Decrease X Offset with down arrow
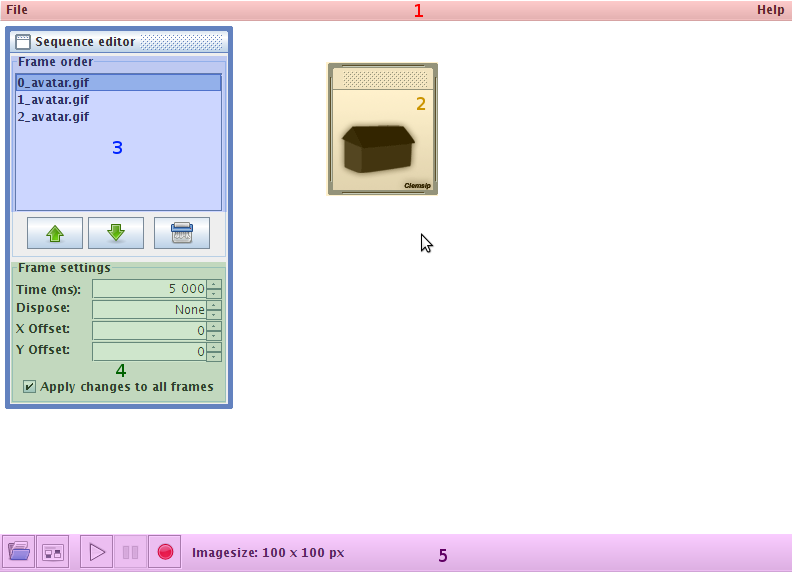The image size is (792, 572). tap(214, 336)
